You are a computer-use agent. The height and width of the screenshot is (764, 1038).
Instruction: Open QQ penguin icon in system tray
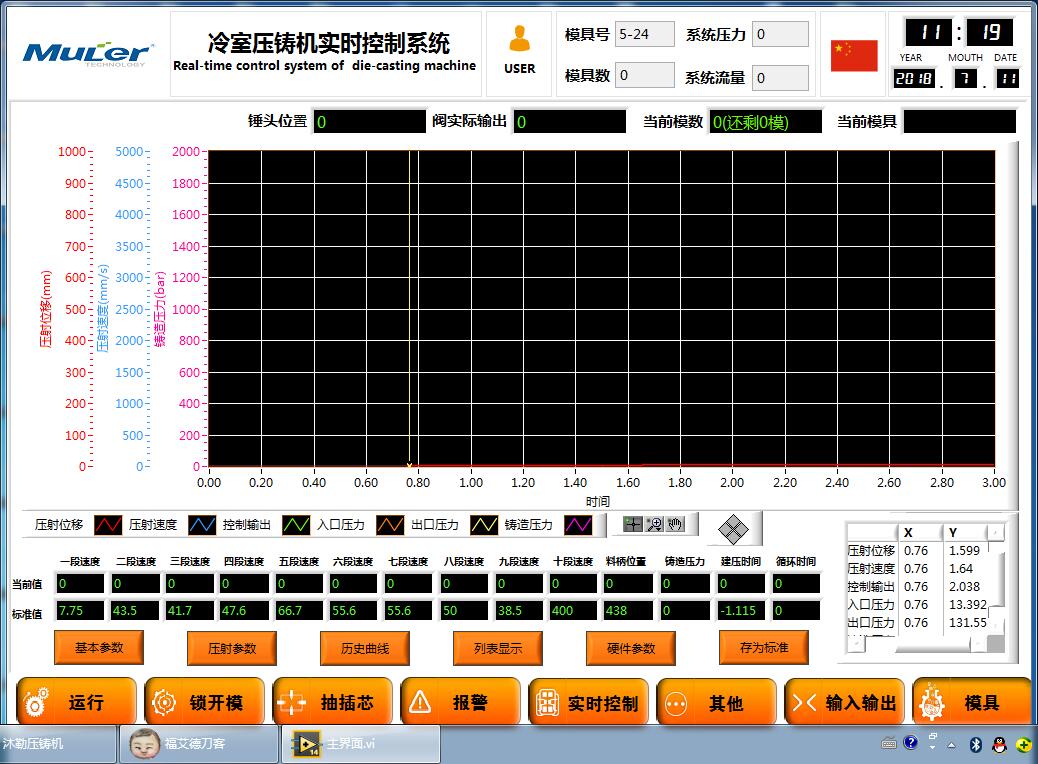[x=998, y=744]
